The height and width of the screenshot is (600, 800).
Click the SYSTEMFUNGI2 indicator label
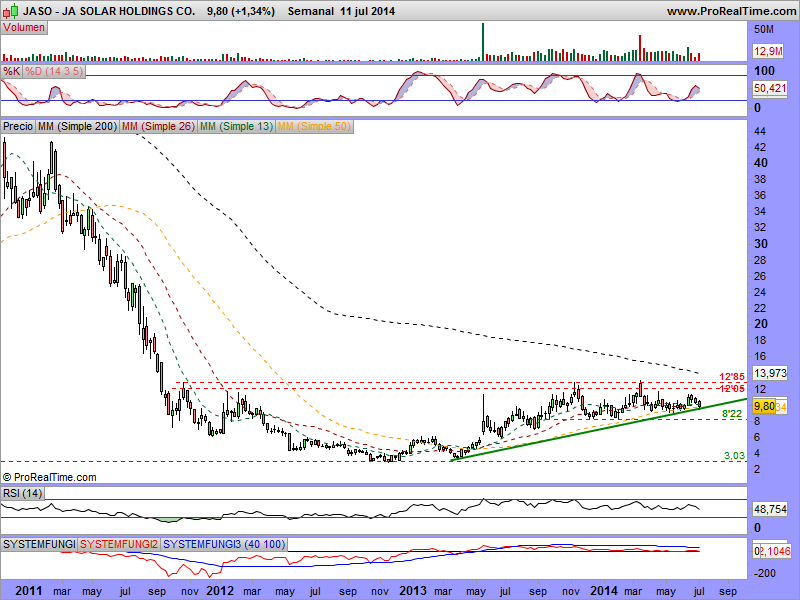(119, 544)
